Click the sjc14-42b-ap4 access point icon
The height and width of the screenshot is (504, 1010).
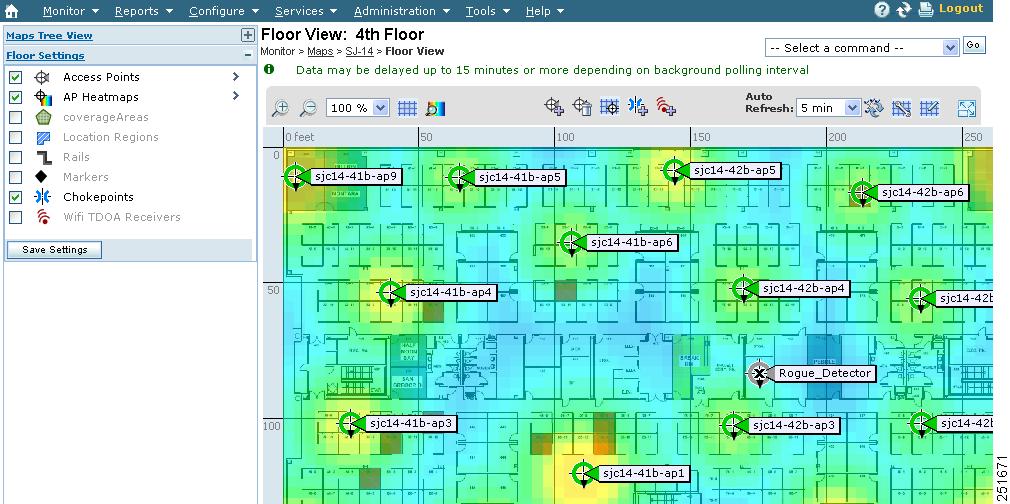pyautogui.click(x=743, y=289)
